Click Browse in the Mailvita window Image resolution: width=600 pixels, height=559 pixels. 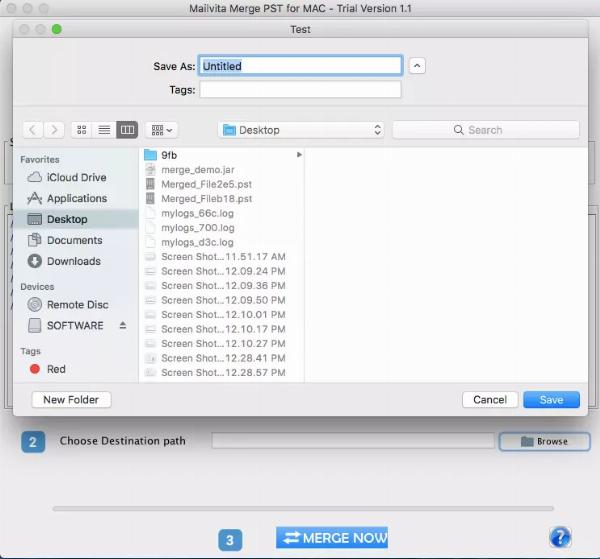click(x=545, y=442)
